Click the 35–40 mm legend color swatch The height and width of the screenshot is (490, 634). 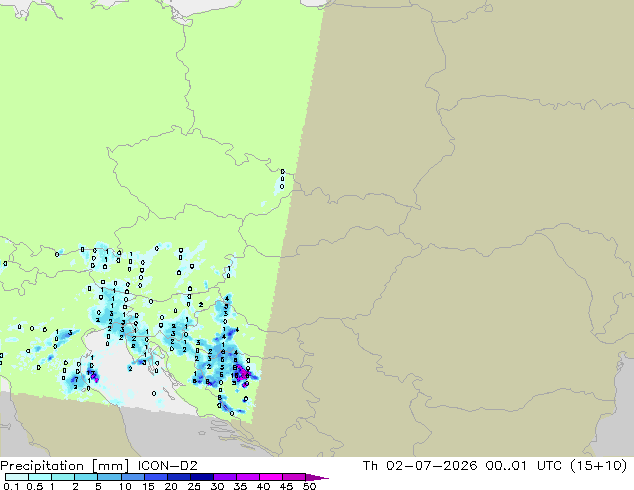[248, 477]
